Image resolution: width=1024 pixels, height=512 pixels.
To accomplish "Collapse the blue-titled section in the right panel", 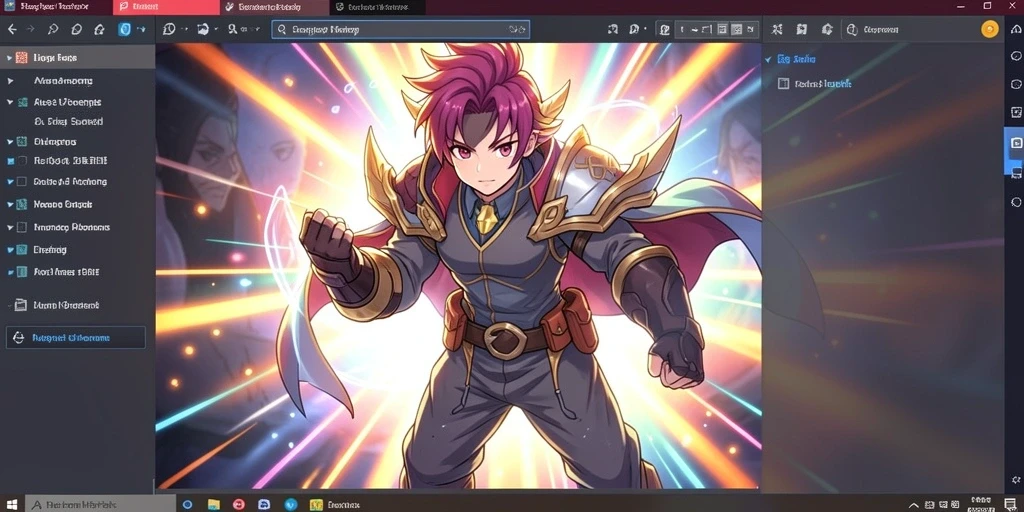I will (768, 59).
